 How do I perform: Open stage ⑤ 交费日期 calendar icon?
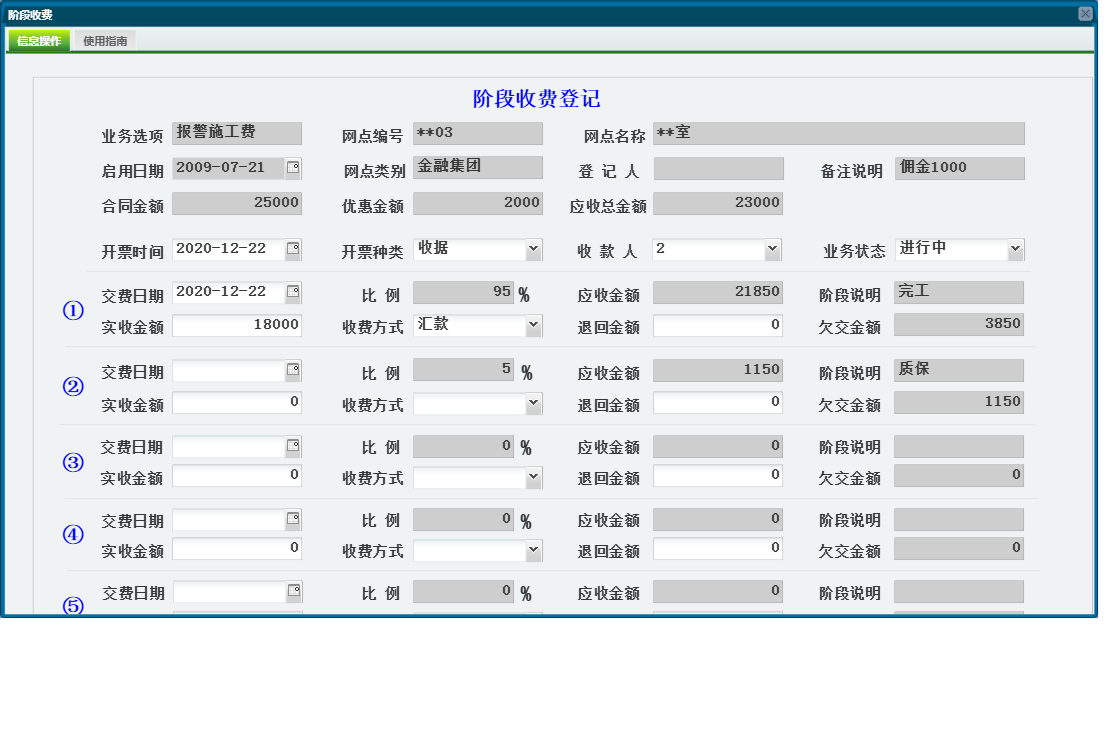click(295, 591)
